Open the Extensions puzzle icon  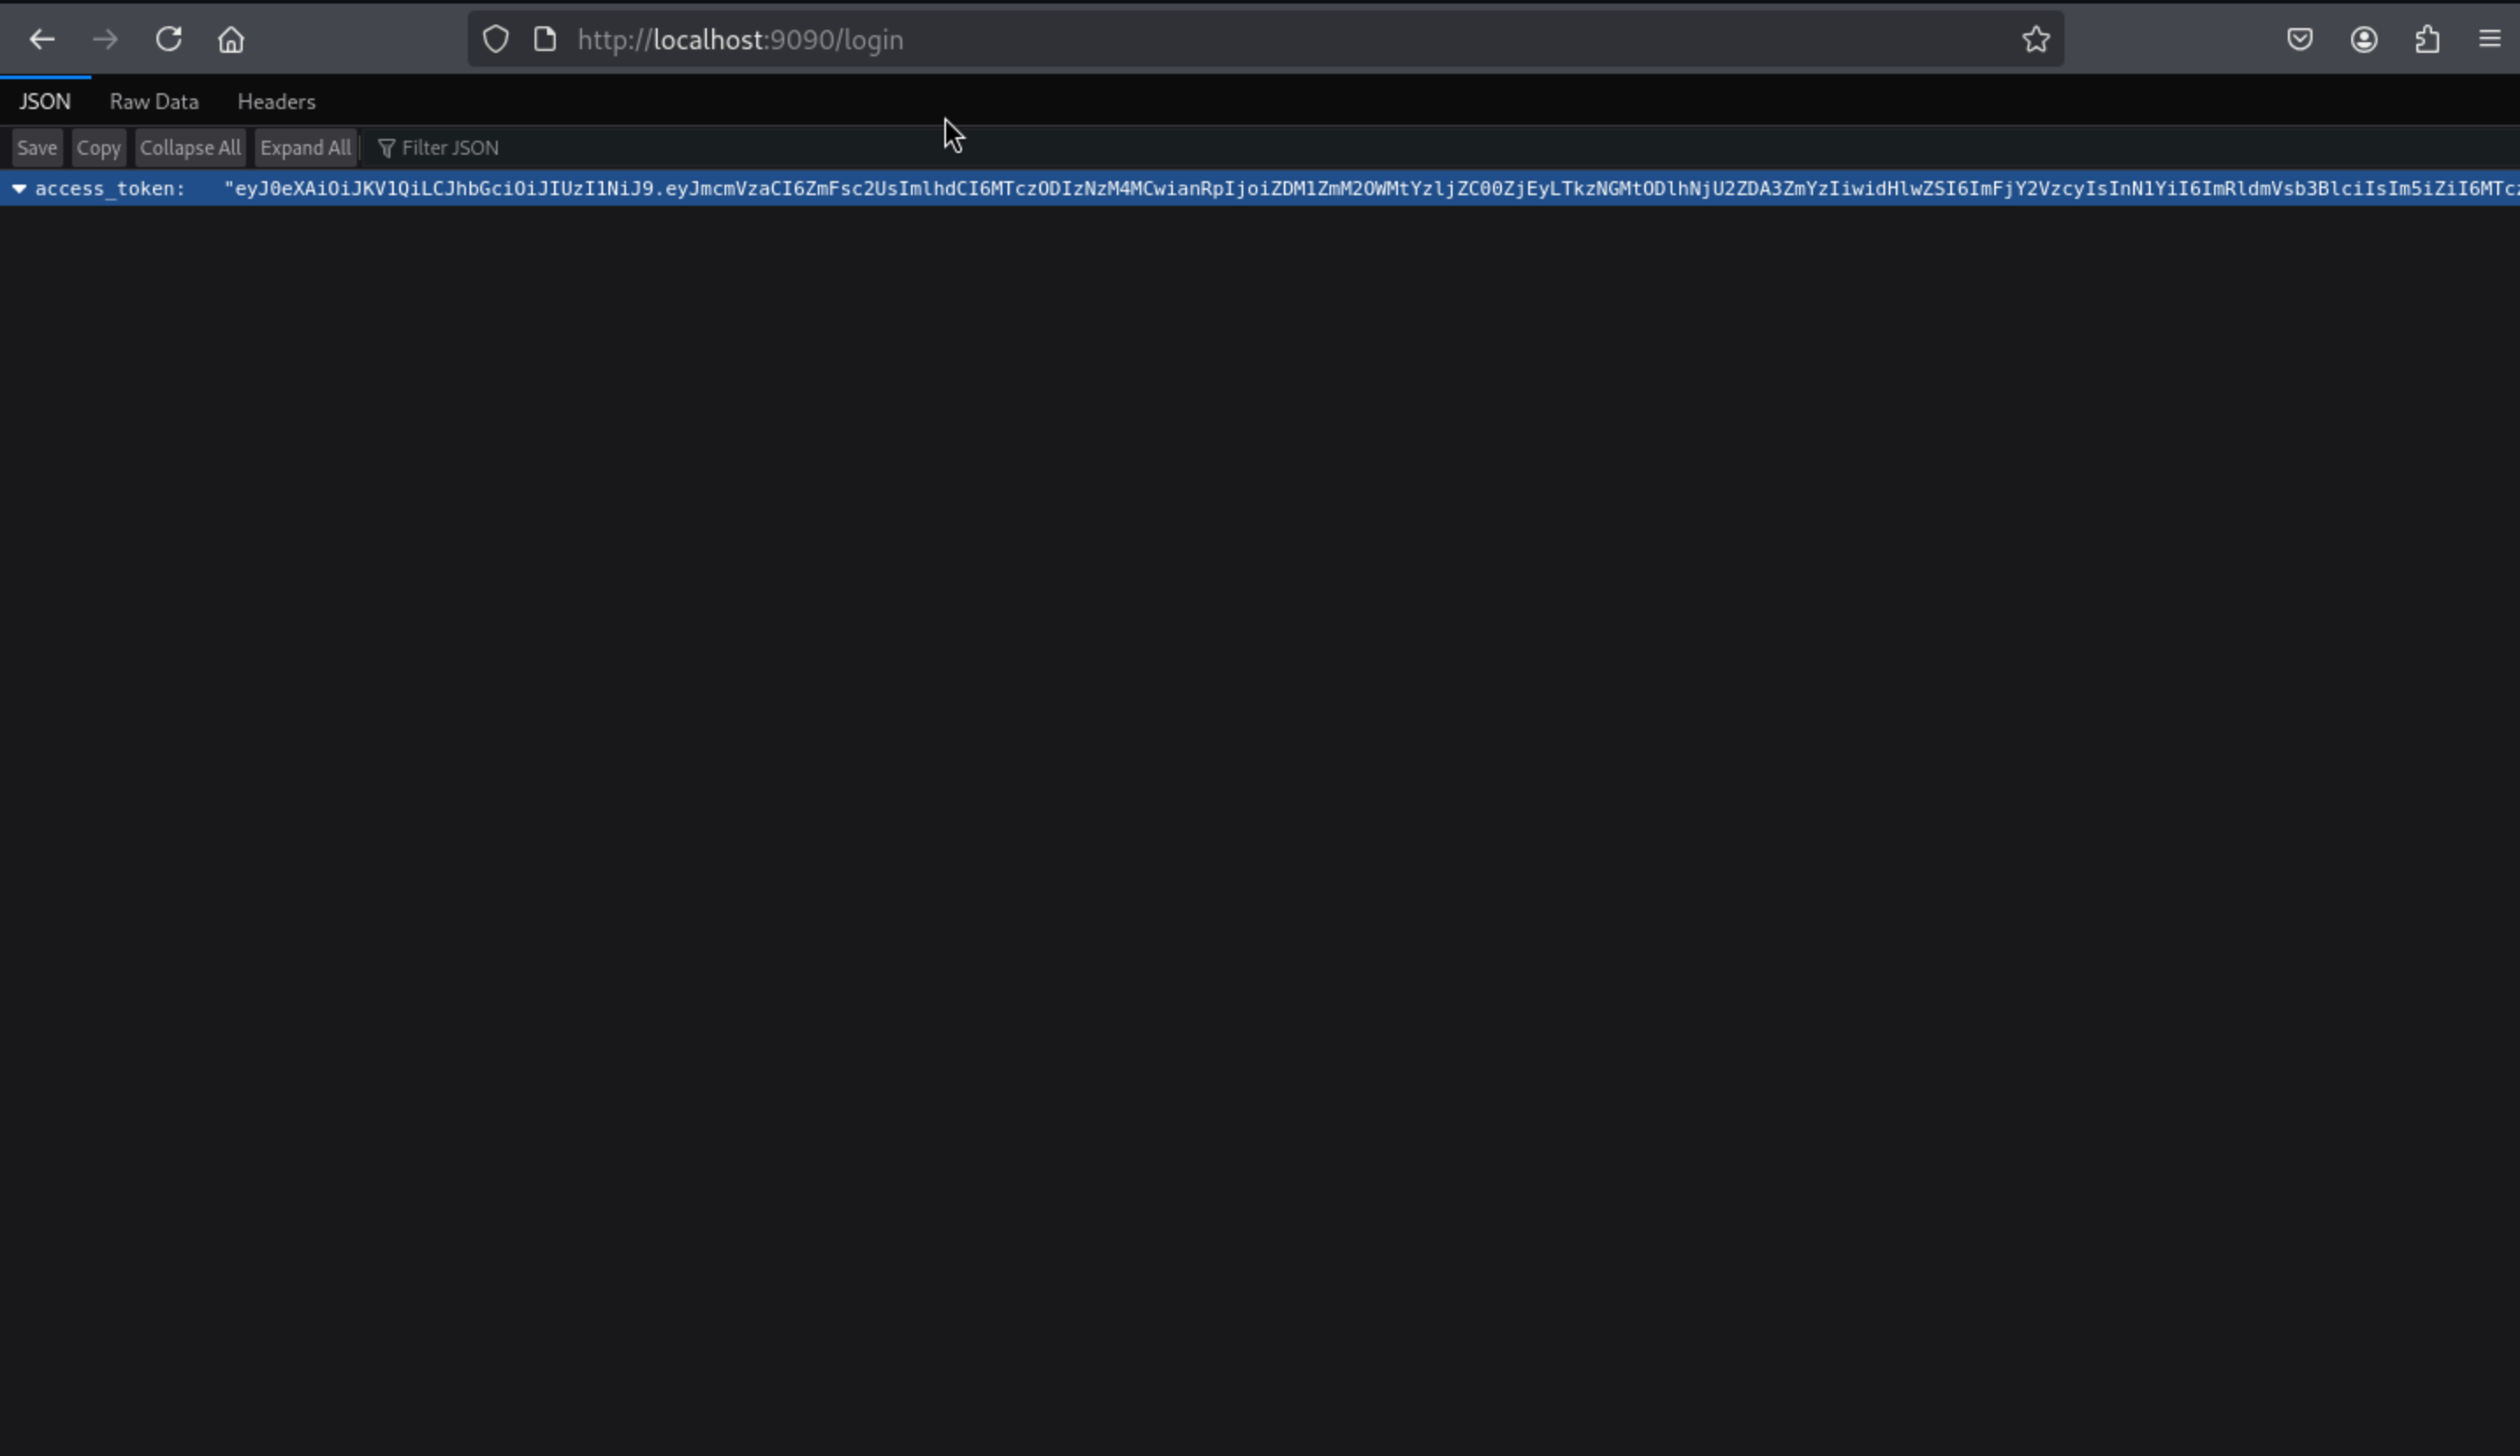tap(2428, 40)
